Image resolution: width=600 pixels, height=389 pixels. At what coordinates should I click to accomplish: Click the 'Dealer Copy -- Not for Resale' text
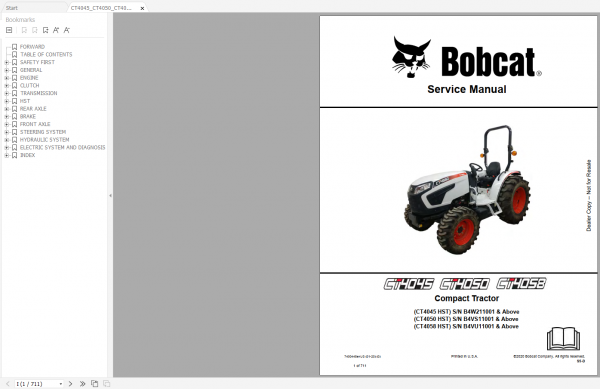click(x=589, y=195)
